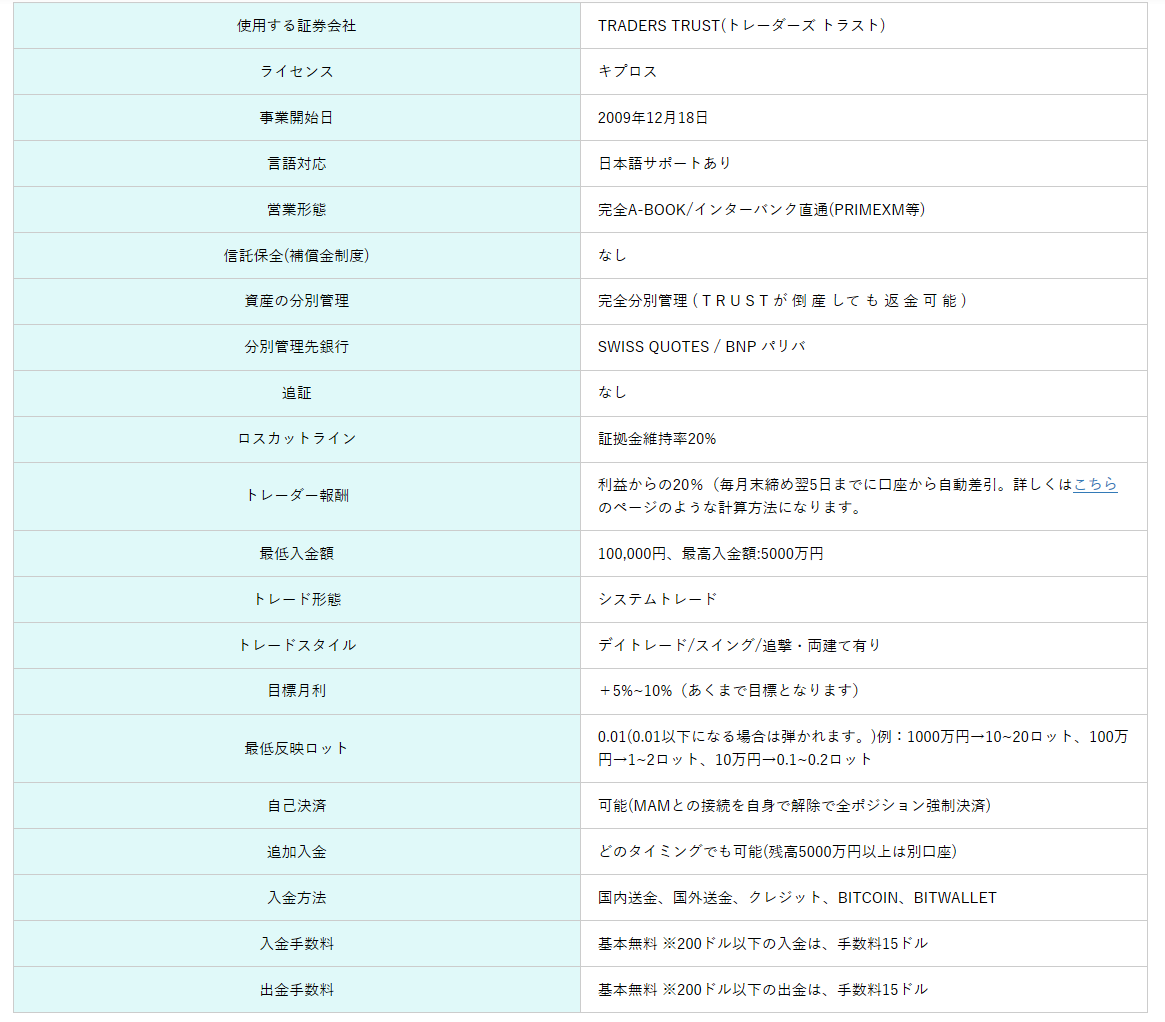Select the 追証 label cell

[296, 393]
